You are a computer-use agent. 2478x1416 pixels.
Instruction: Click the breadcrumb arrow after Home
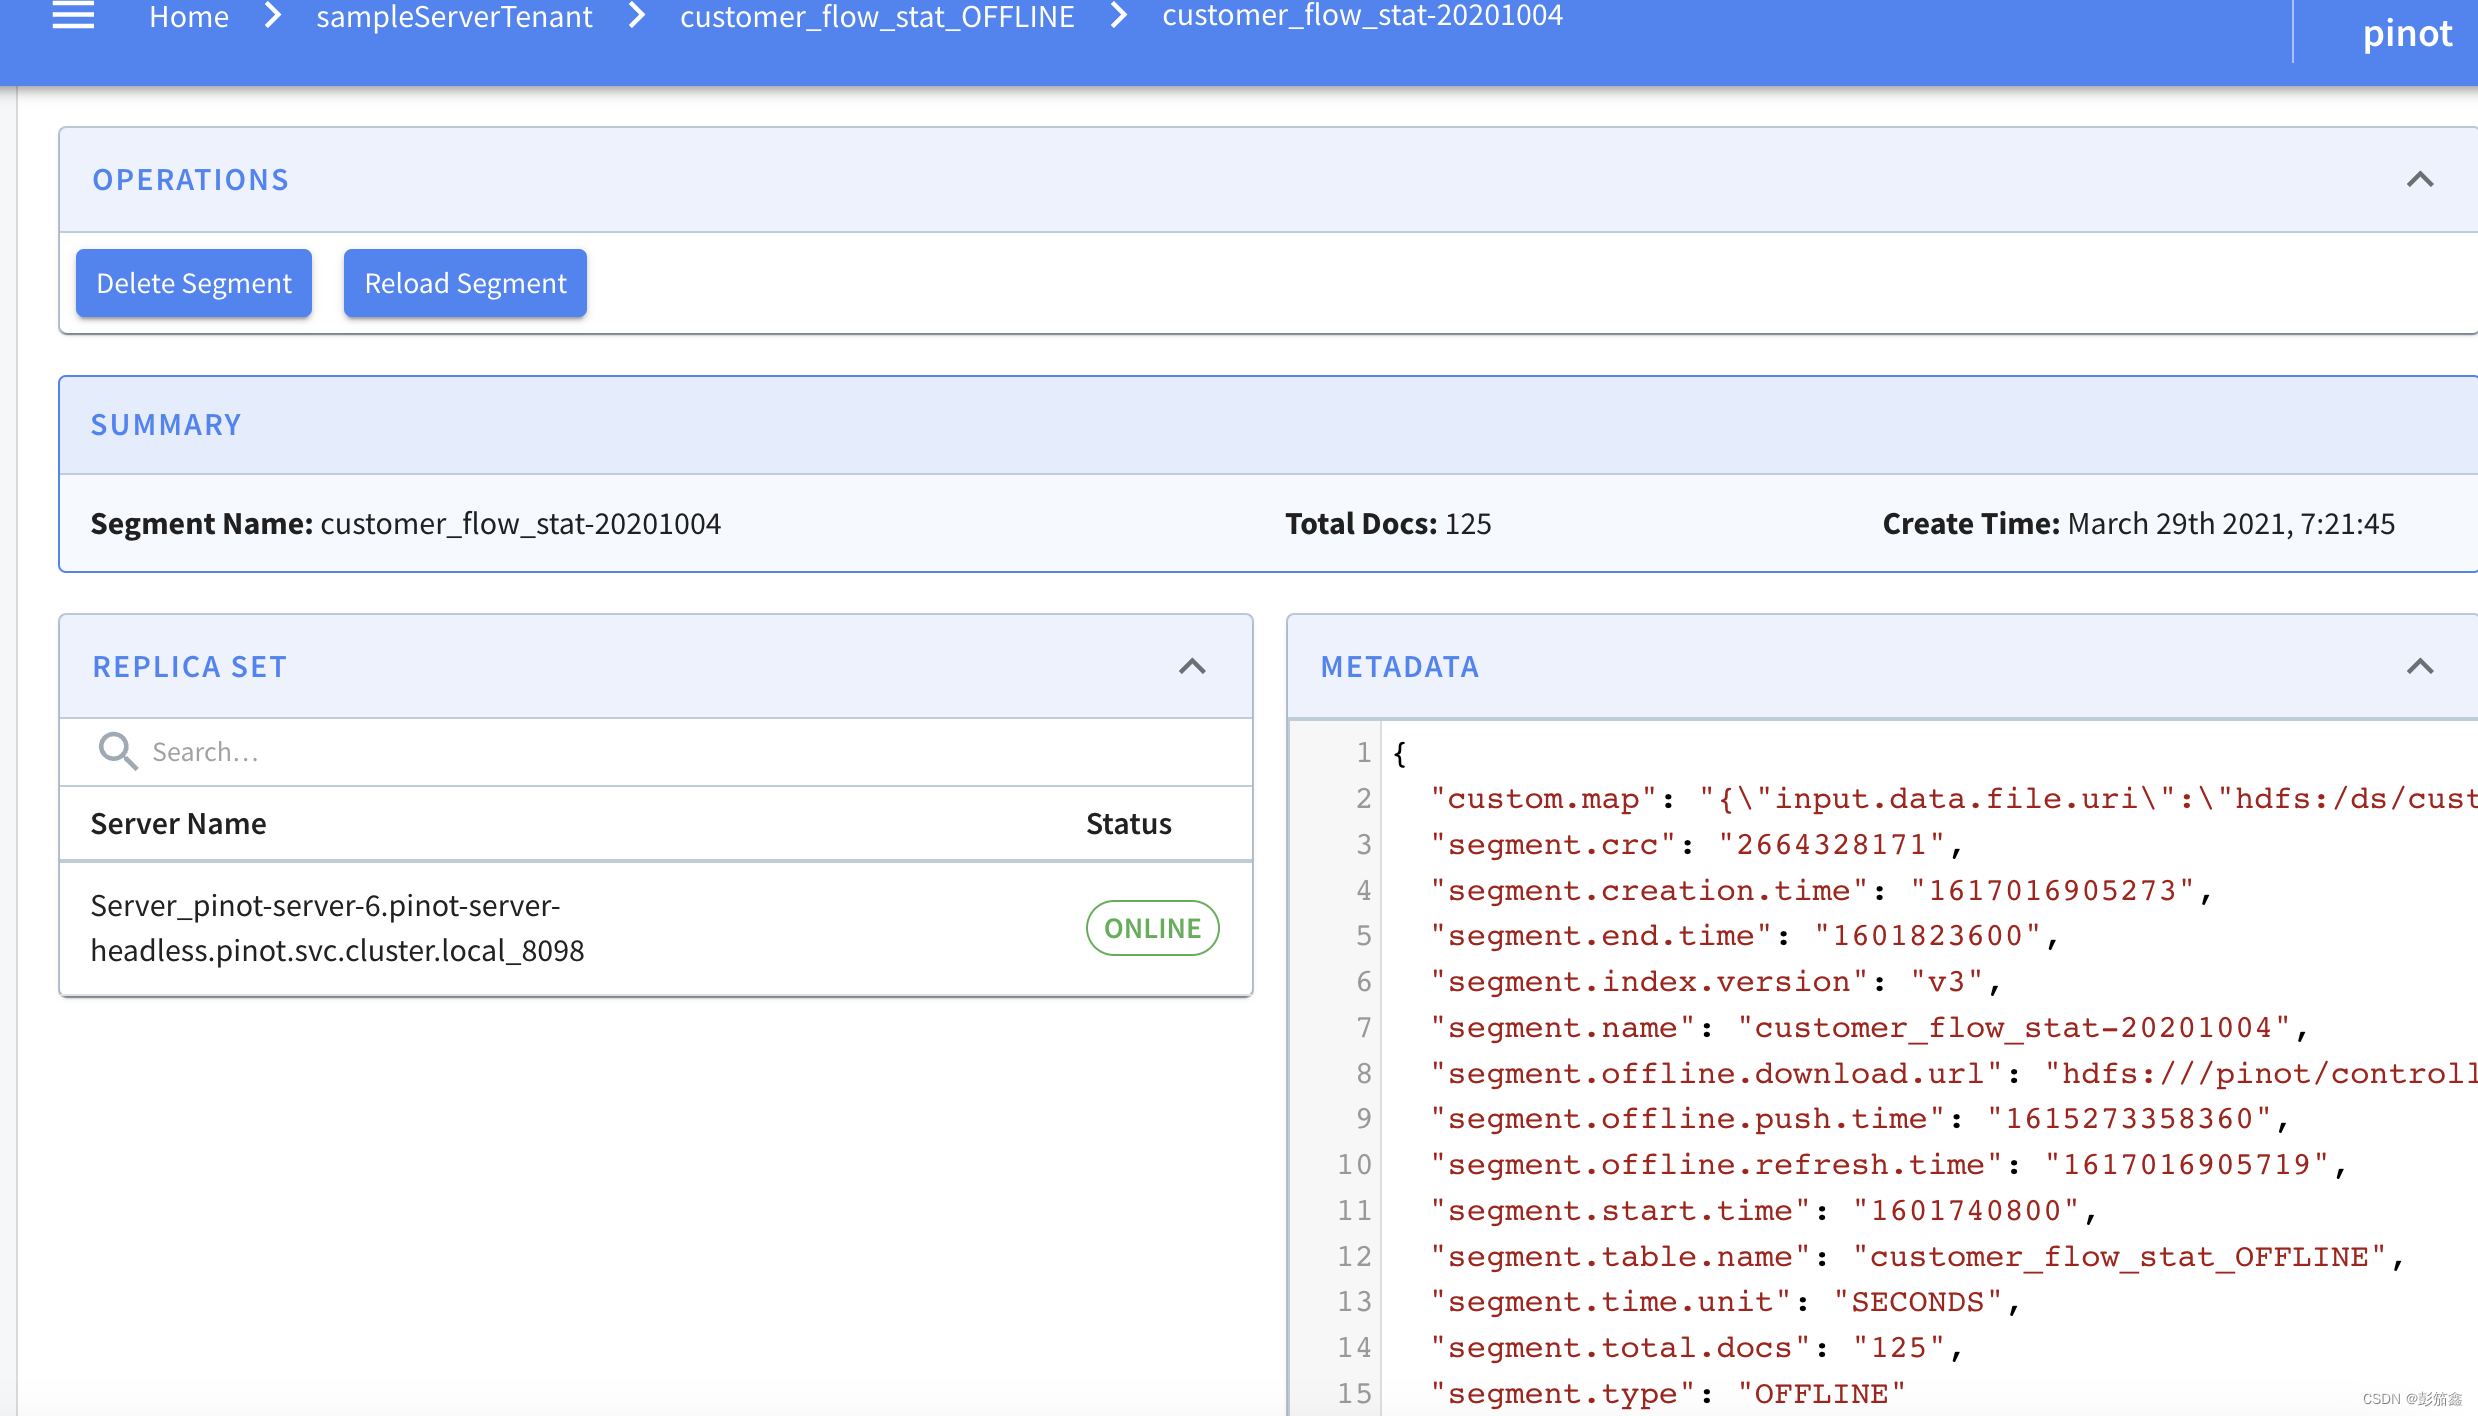[272, 16]
